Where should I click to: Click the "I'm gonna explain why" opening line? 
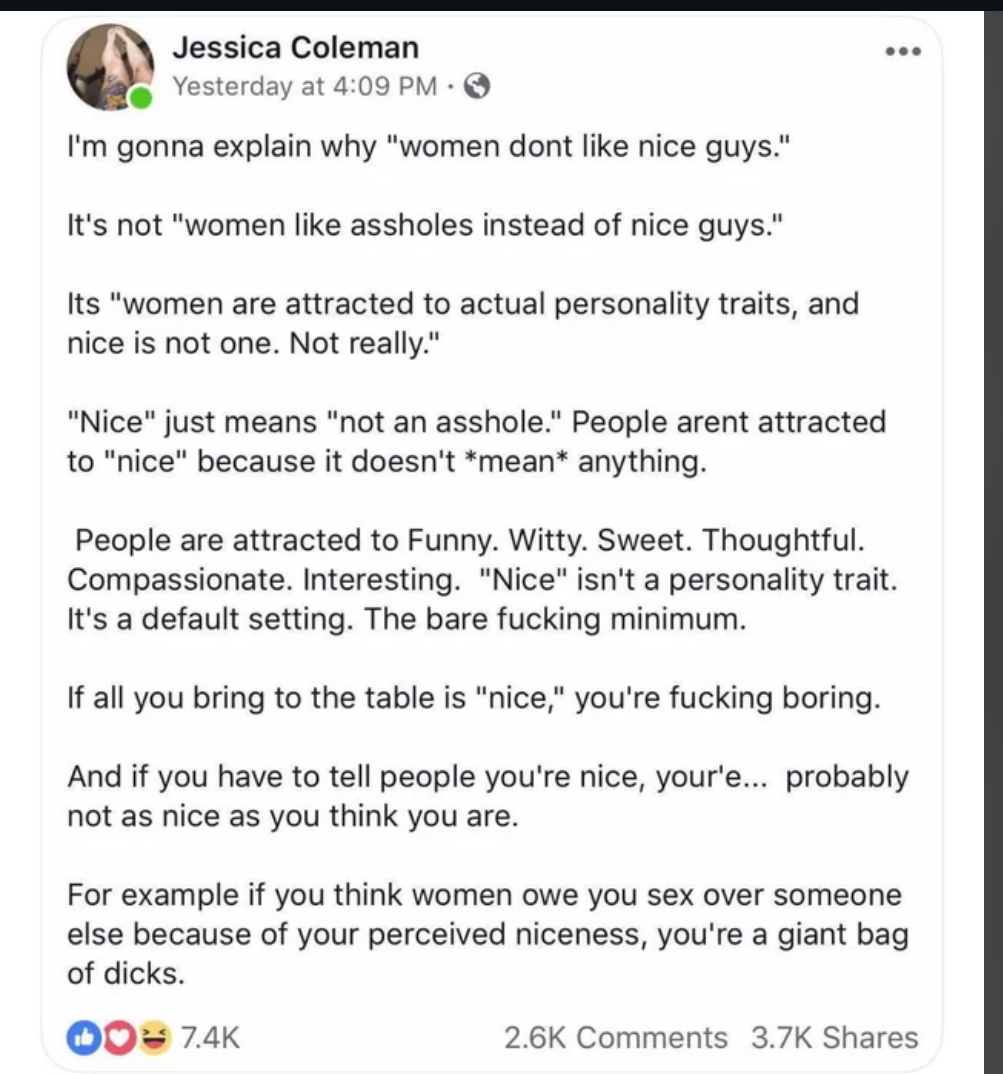429,147
